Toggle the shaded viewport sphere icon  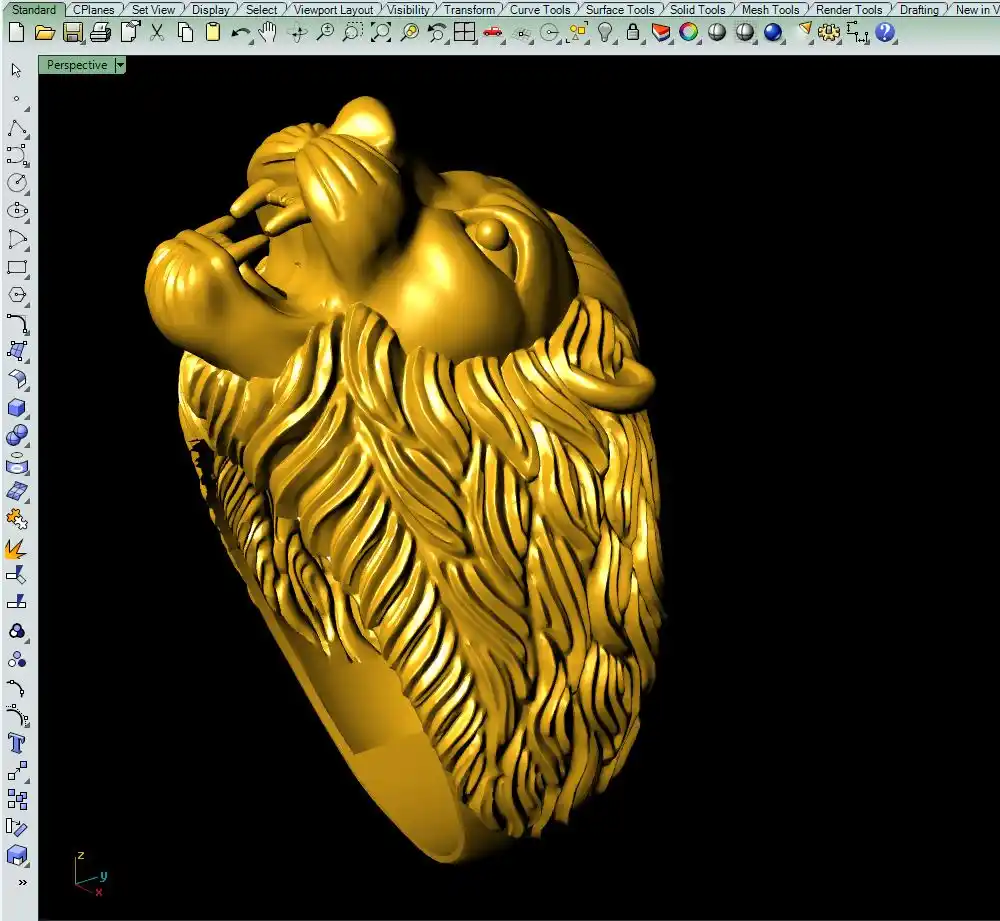717,32
